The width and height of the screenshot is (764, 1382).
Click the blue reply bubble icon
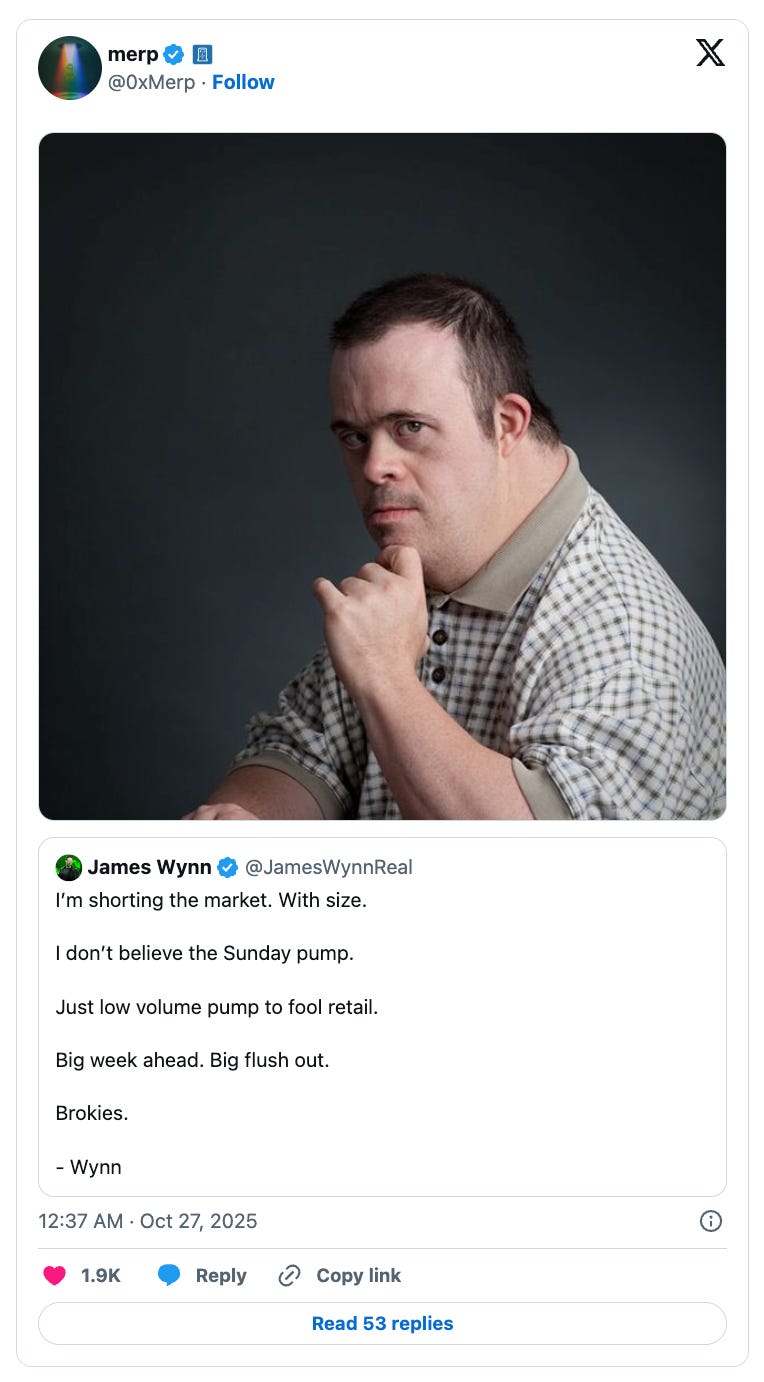click(169, 1275)
